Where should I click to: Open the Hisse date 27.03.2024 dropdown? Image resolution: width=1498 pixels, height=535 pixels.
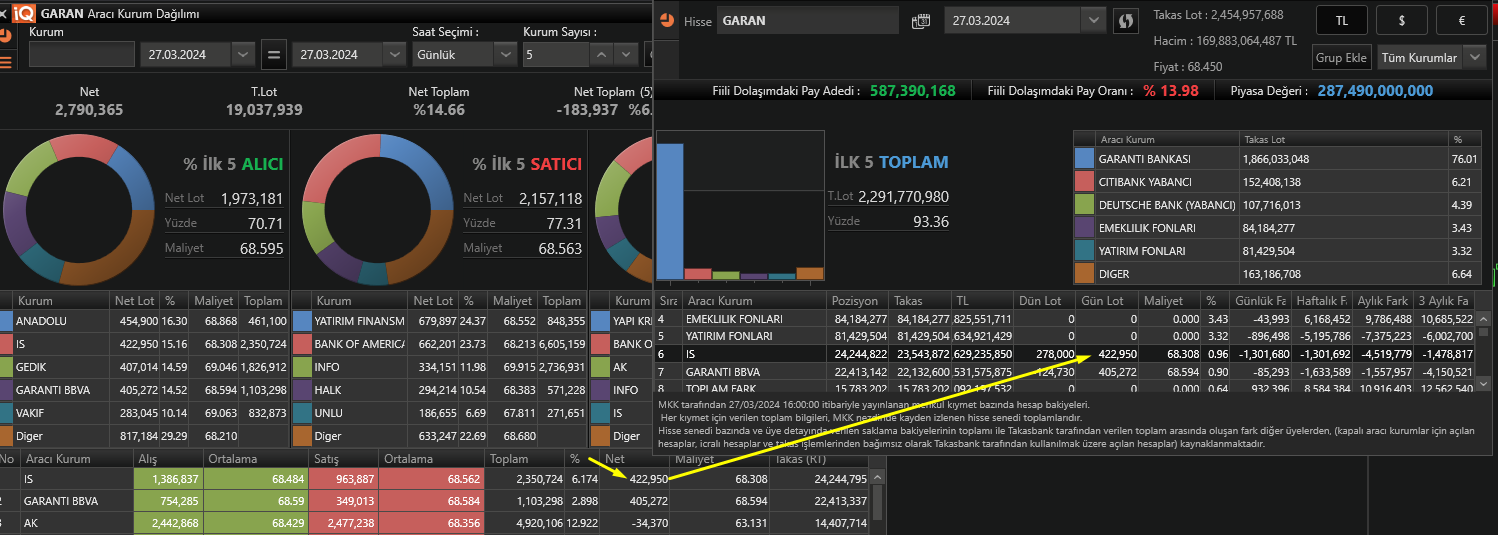1092,21
